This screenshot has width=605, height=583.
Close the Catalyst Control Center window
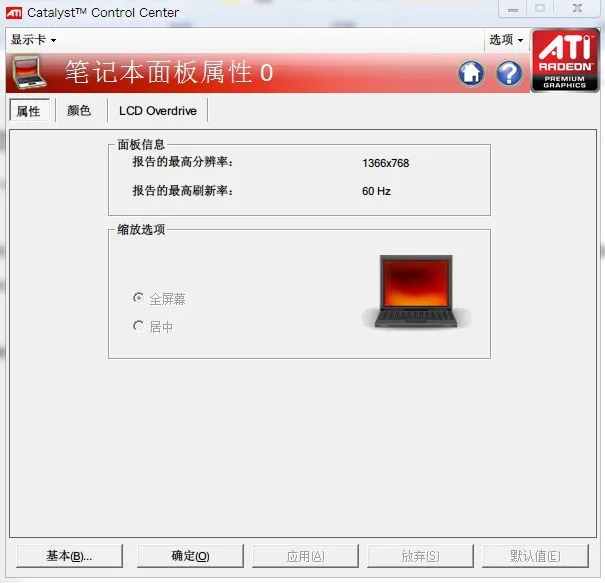[578, 8]
